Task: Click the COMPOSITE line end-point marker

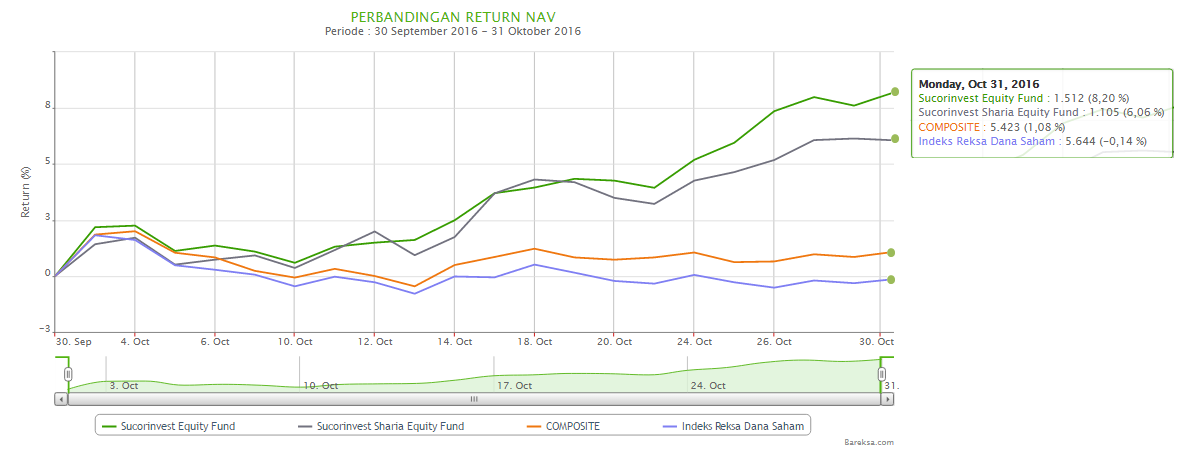Action: (x=891, y=253)
